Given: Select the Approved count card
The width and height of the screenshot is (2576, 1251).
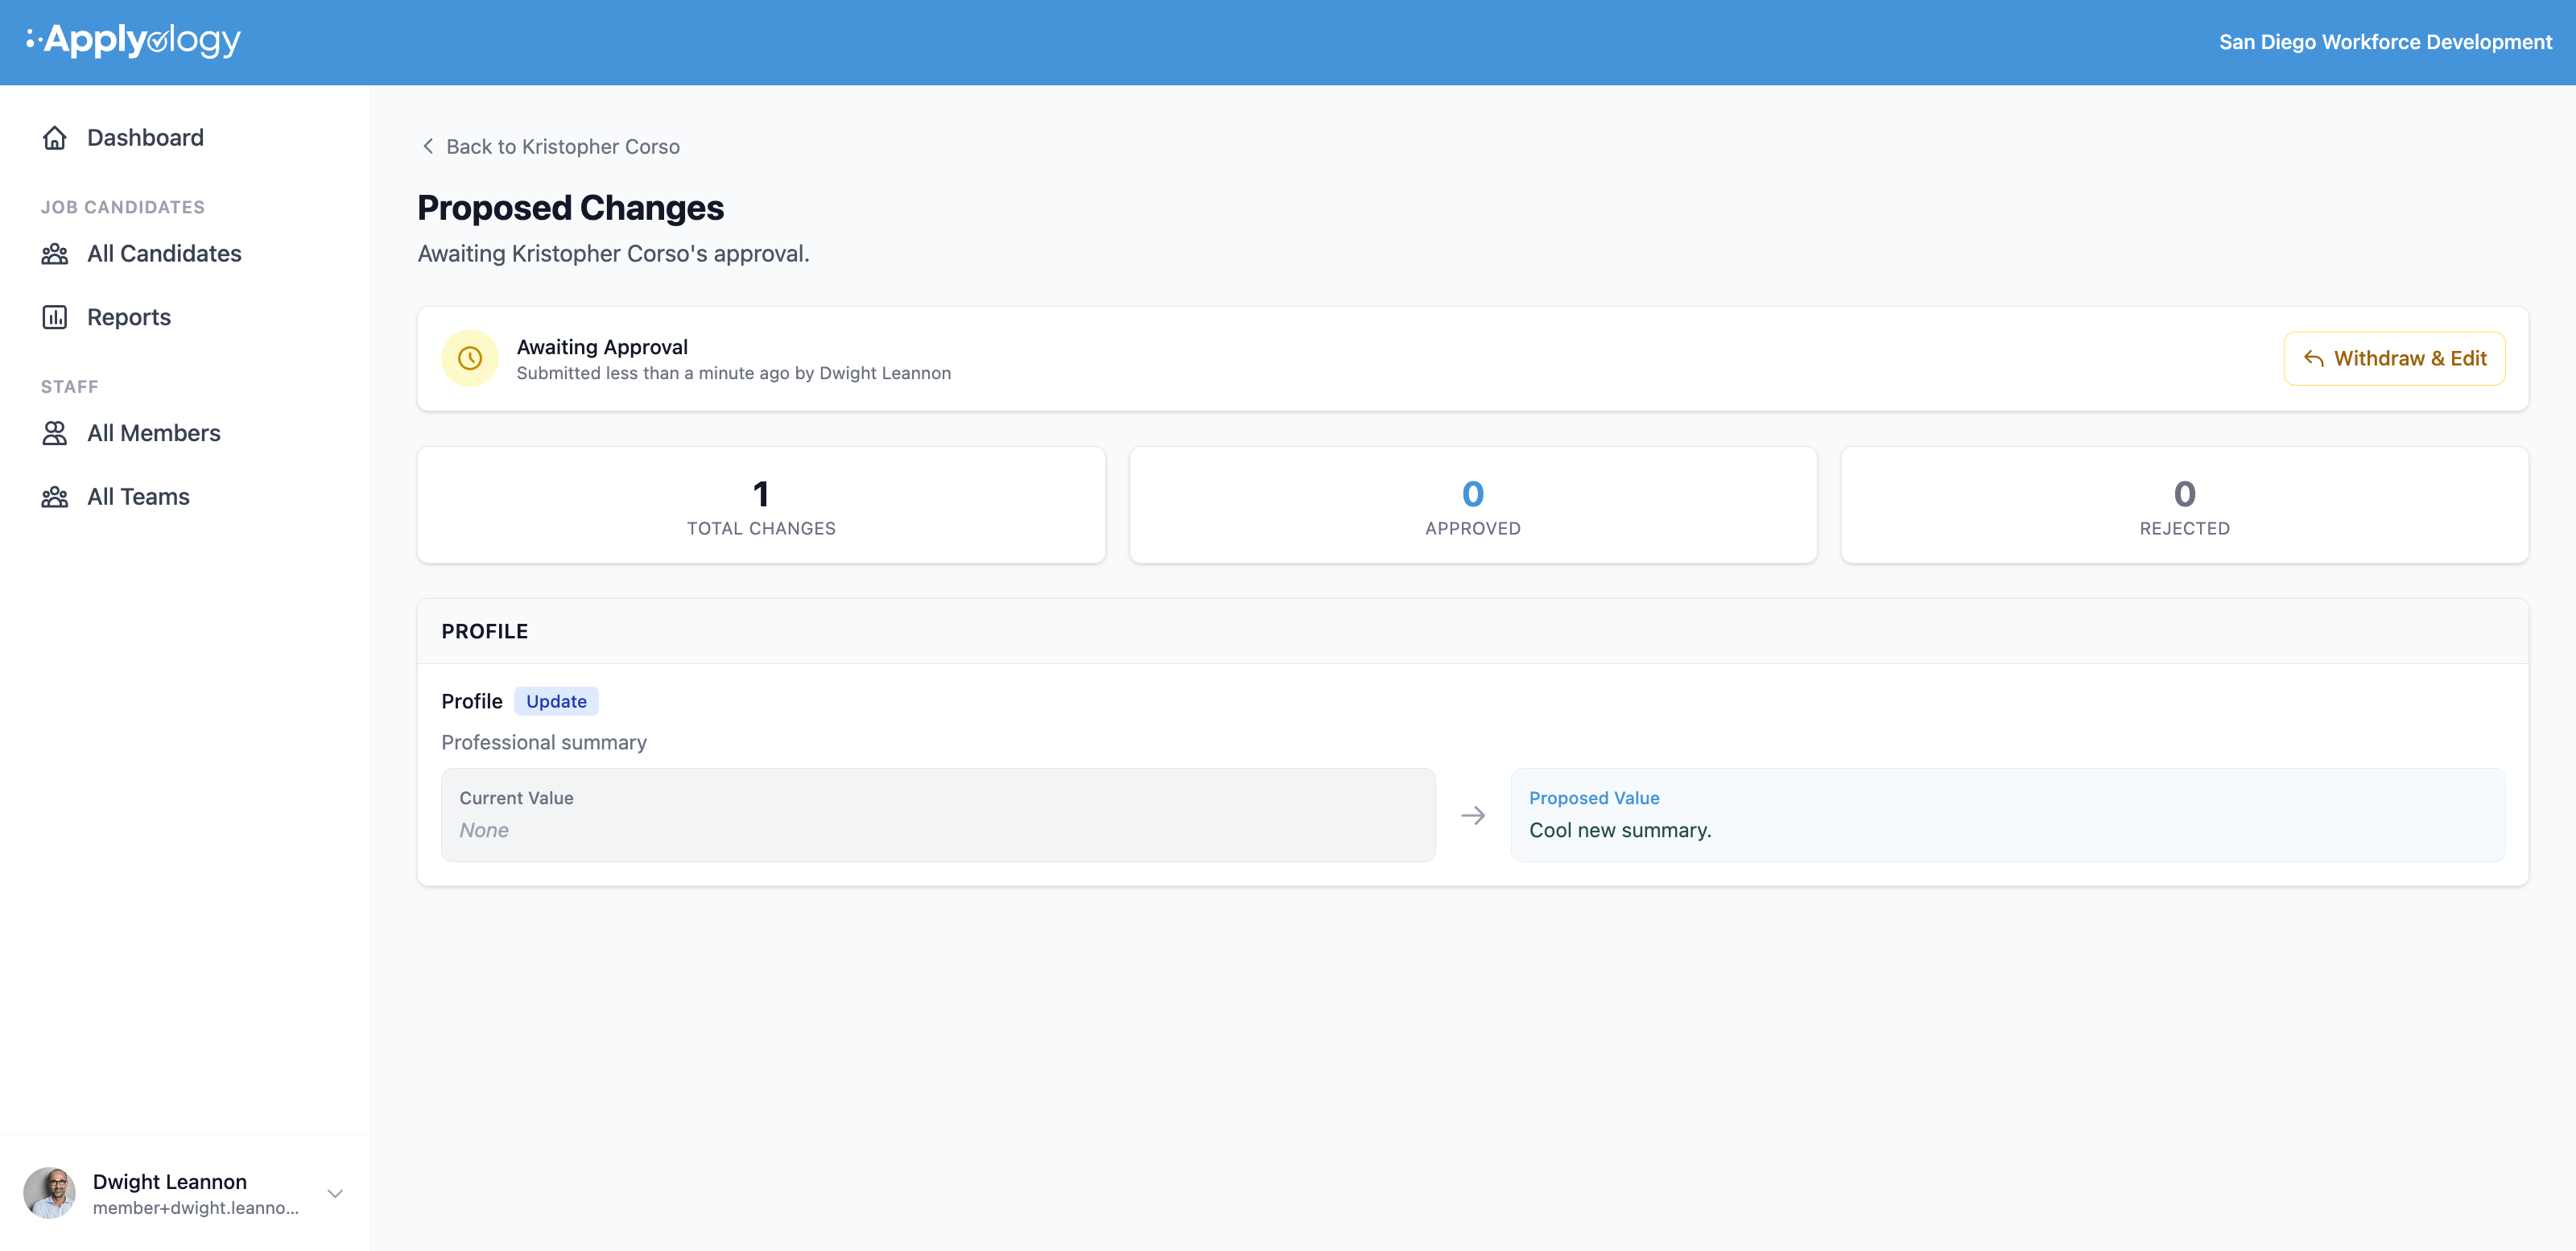Looking at the screenshot, I should [x=1473, y=505].
